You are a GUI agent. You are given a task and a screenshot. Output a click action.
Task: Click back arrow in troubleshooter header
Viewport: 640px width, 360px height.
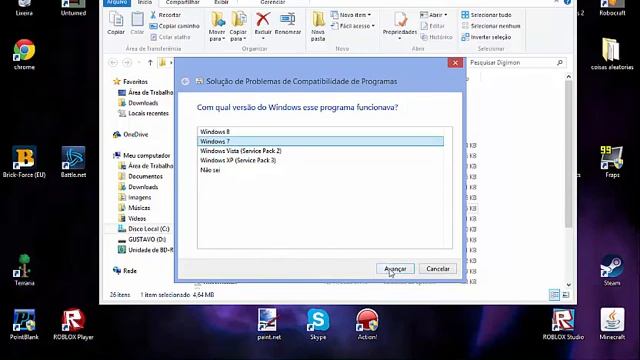[x=185, y=82]
